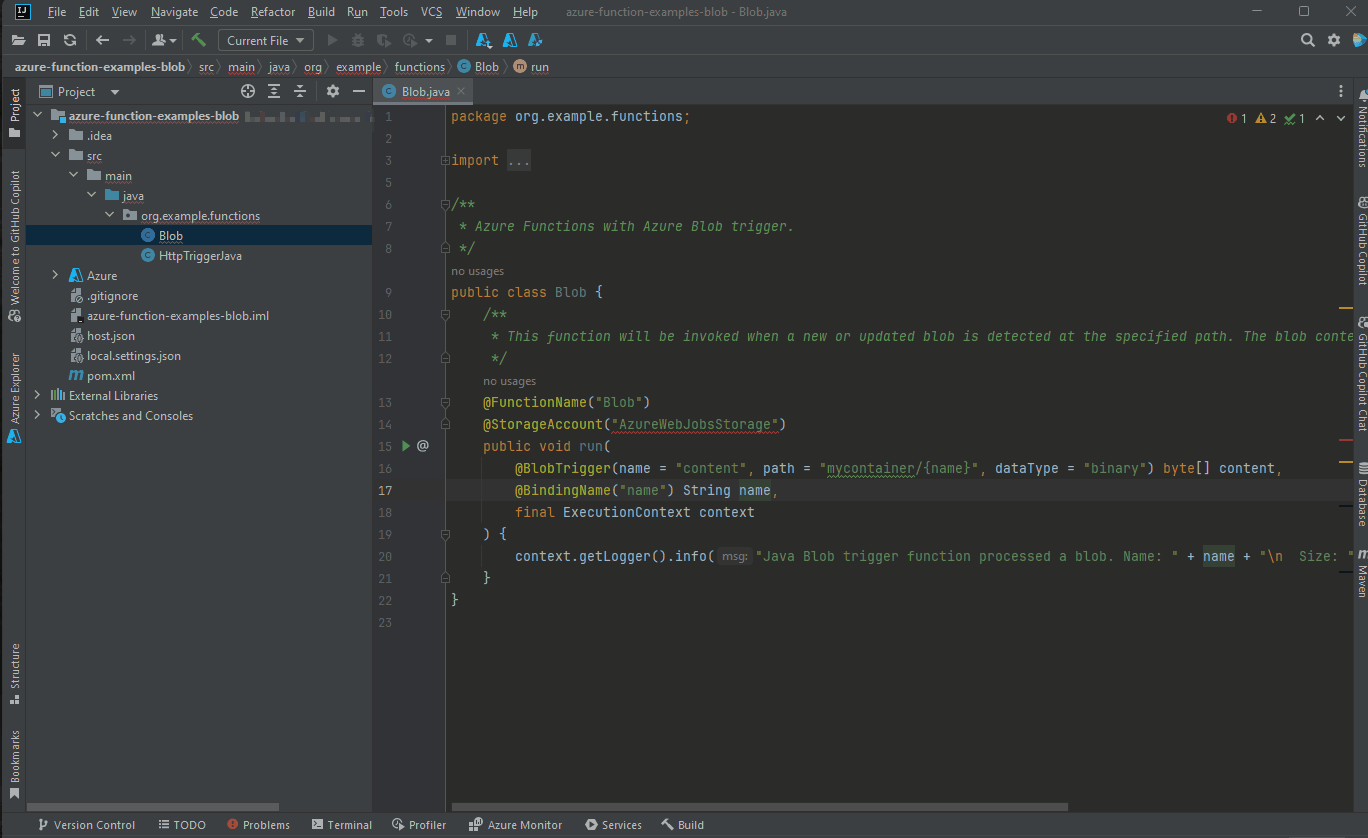
Task: Expand the .idea folder
Action: pos(55,136)
